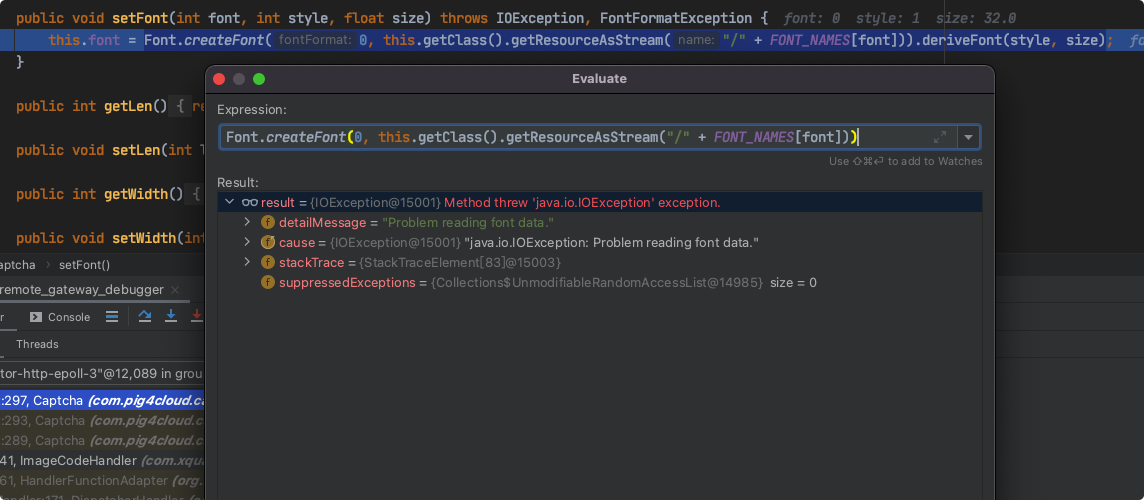Screen dimensions: 1144x500
Task: Click the Layout settings icon beside Console
Action: click(112, 317)
